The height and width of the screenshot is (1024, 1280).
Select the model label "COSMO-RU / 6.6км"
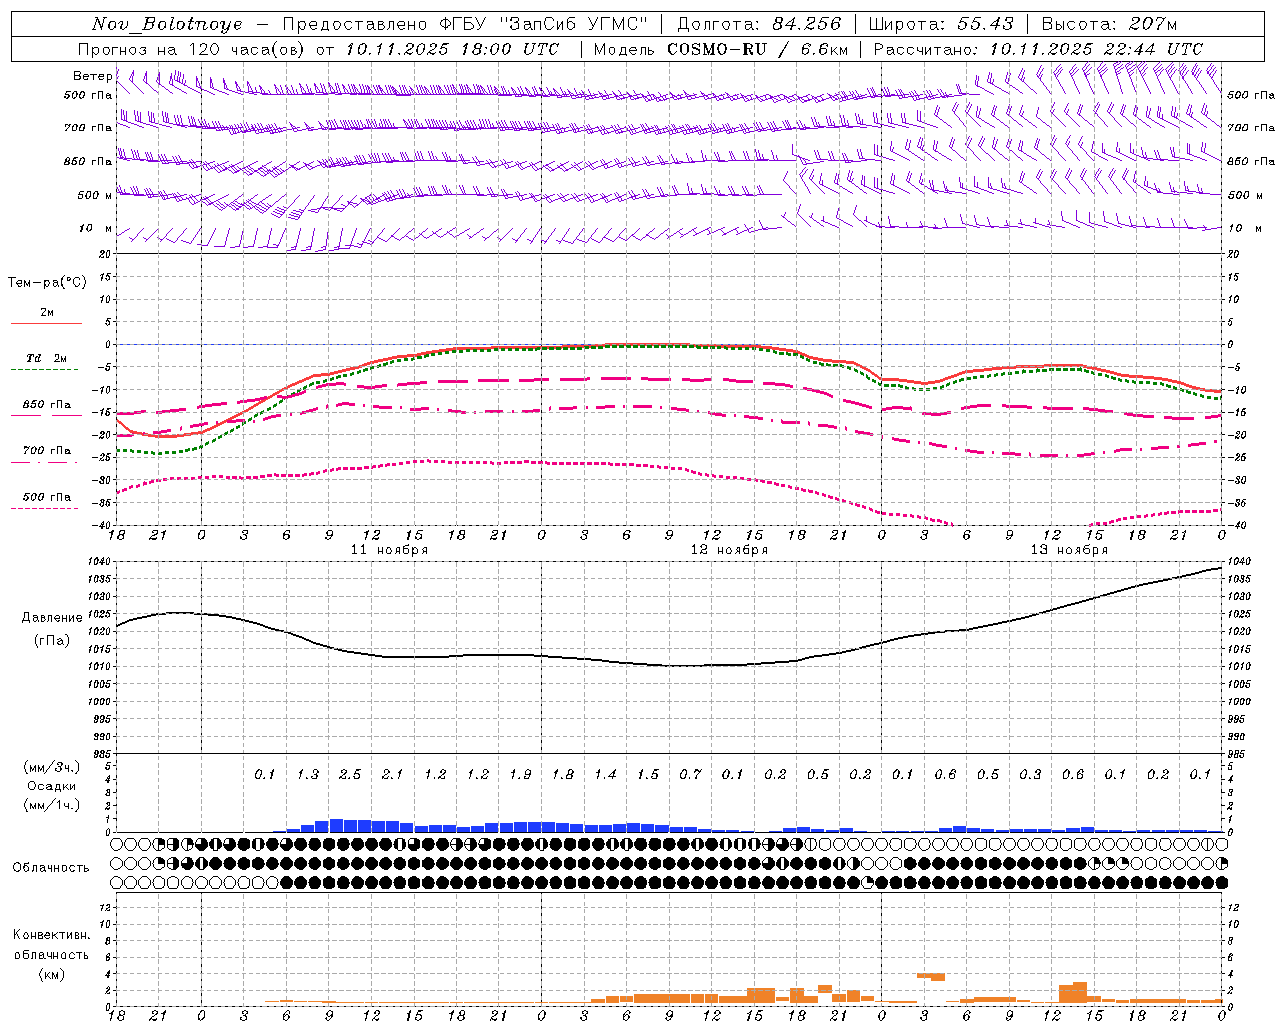click(x=758, y=49)
